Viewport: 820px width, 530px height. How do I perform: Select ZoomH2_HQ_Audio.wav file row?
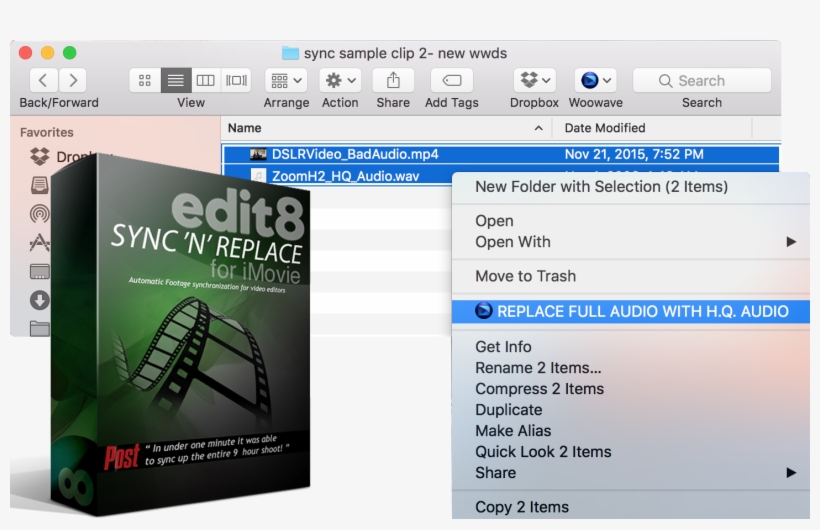(337, 176)
